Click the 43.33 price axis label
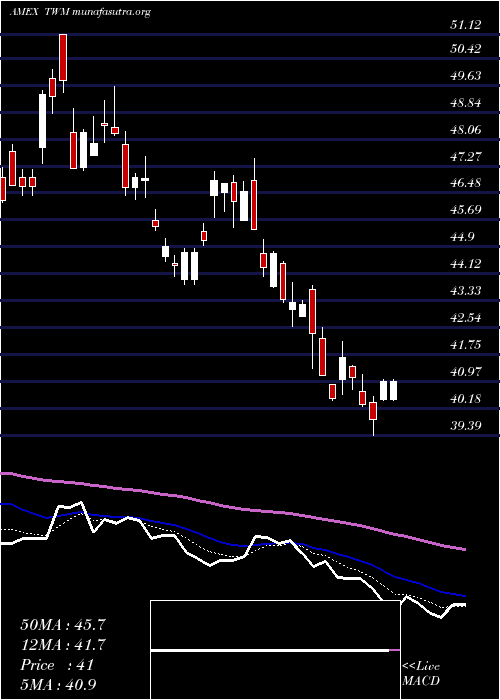This screenshot has height=700, width=500. [x=466, y=291]
